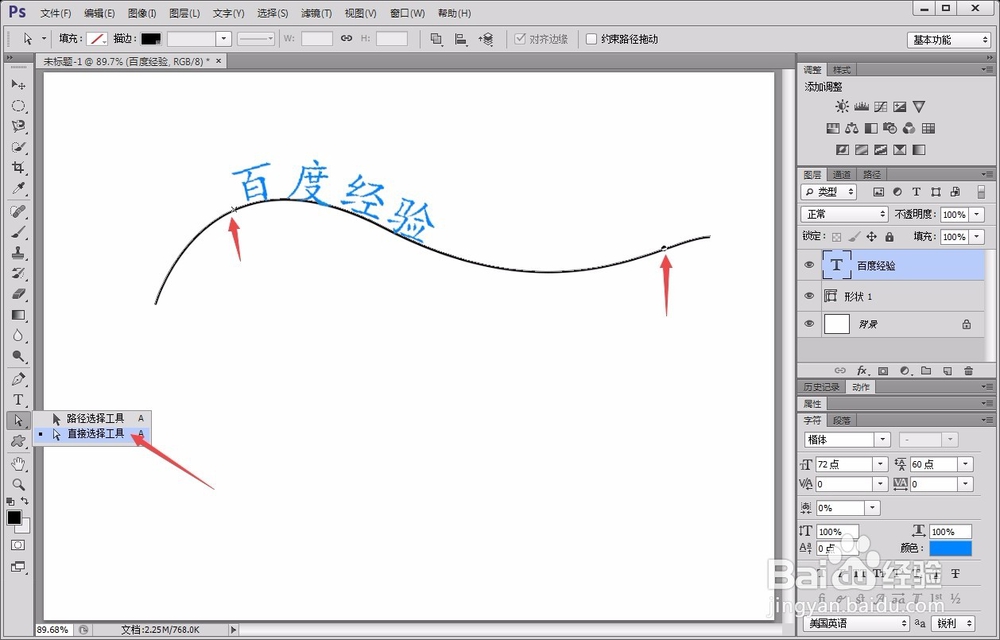Click the add layer mask icon

[x=883, y=370]
